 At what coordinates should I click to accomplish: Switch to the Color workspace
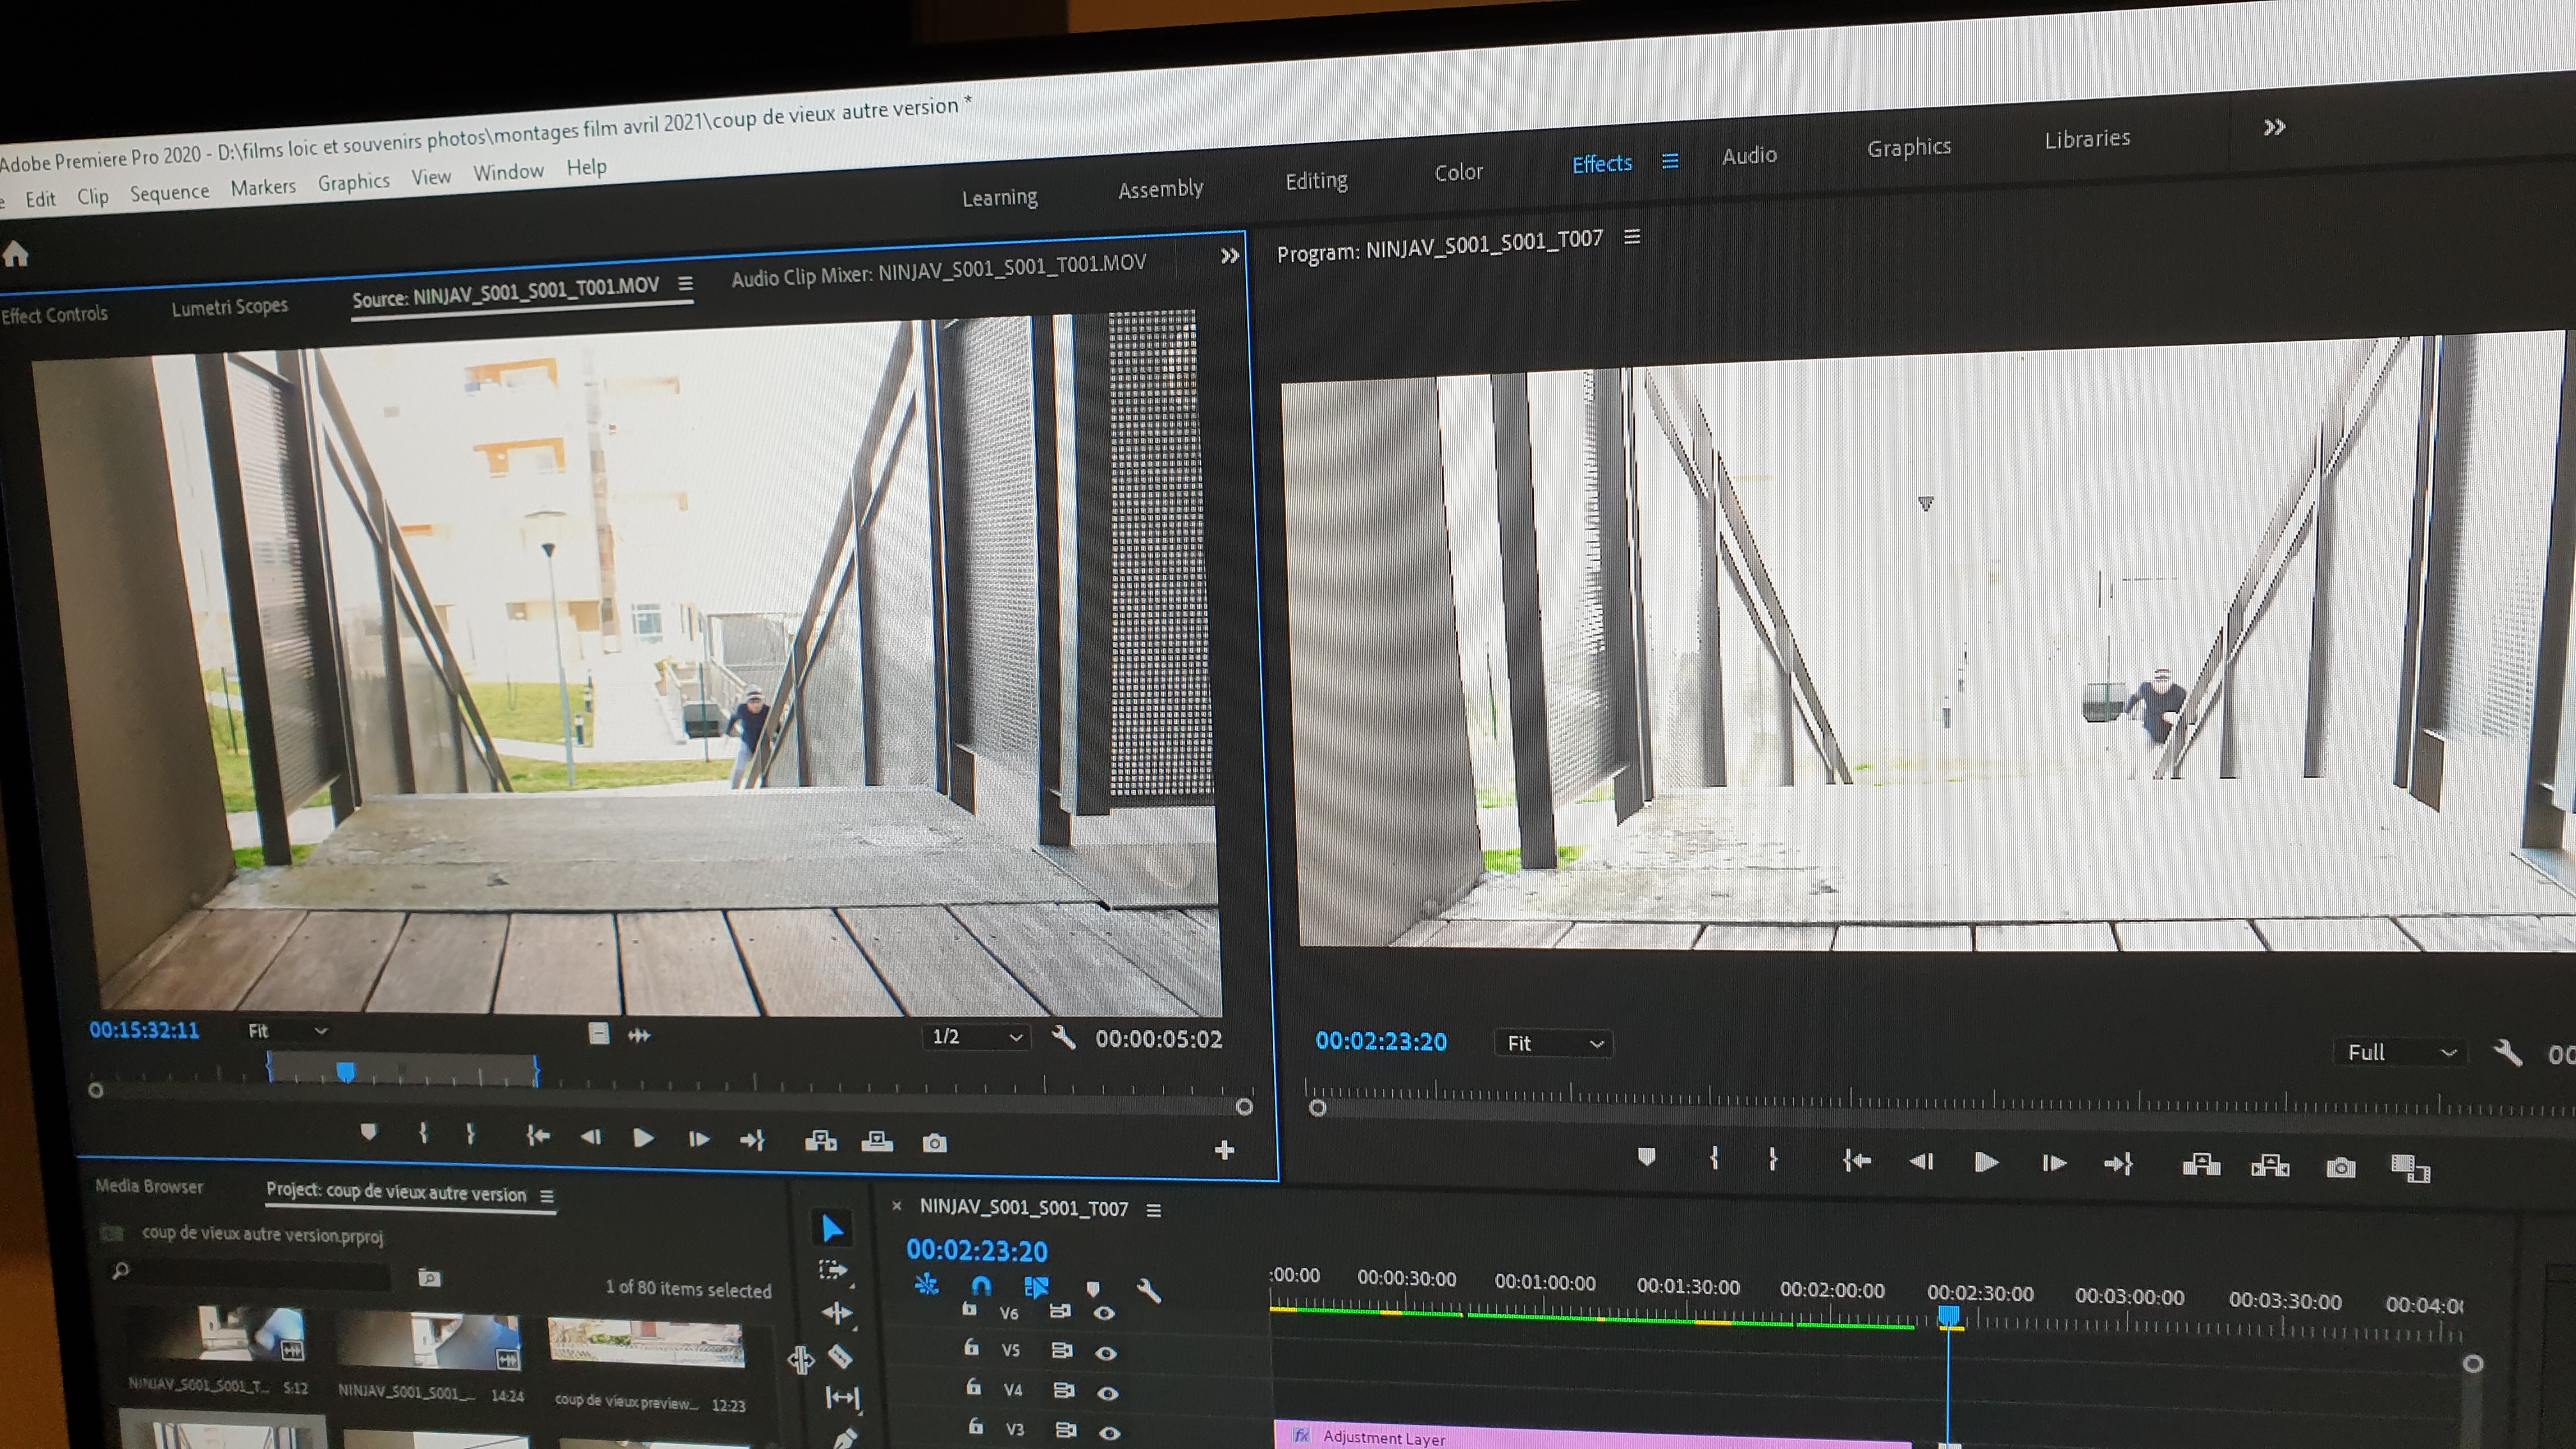coord(1458,172)
